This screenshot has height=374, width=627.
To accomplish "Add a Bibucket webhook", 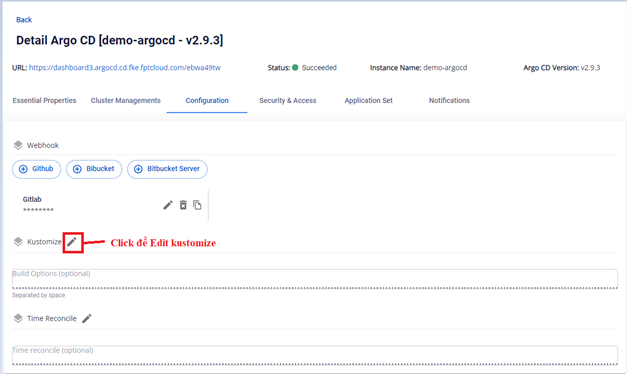I will coord(94,169).
